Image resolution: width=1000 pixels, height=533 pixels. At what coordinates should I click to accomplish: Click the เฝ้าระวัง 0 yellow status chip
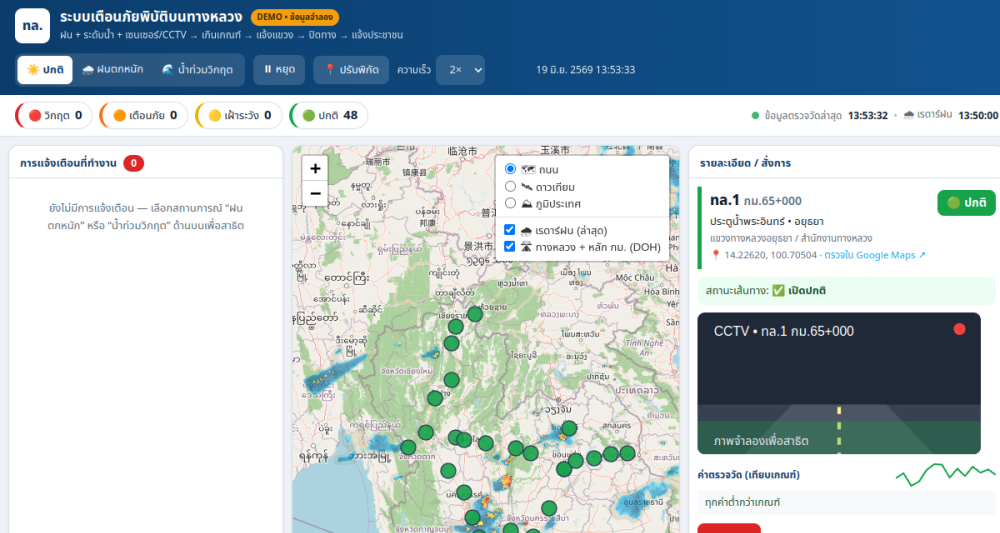tap(239, 115)
